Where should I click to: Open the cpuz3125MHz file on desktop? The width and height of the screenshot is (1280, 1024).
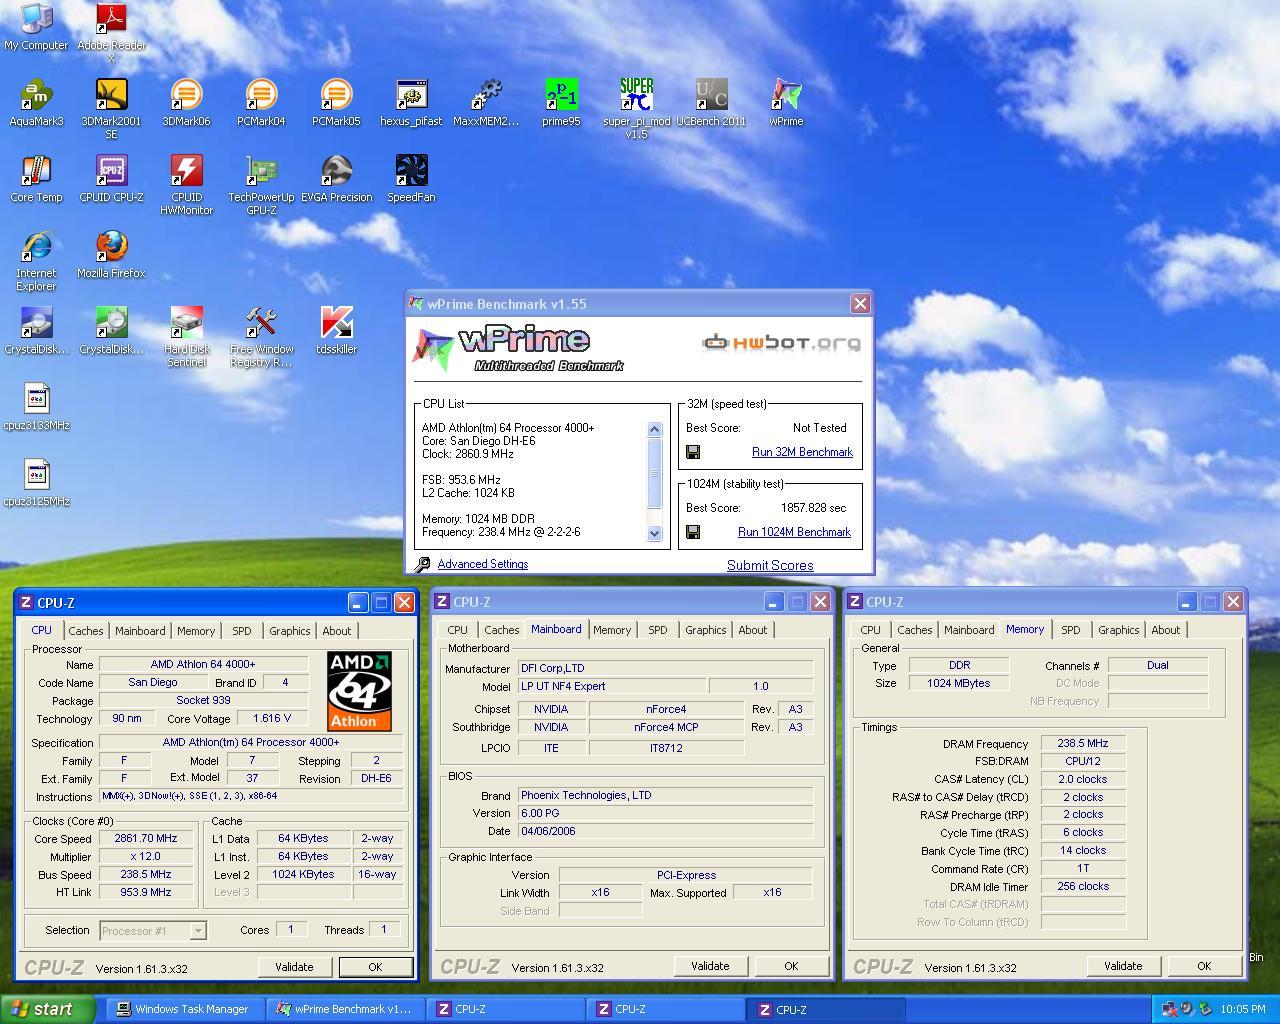point(36,481)
